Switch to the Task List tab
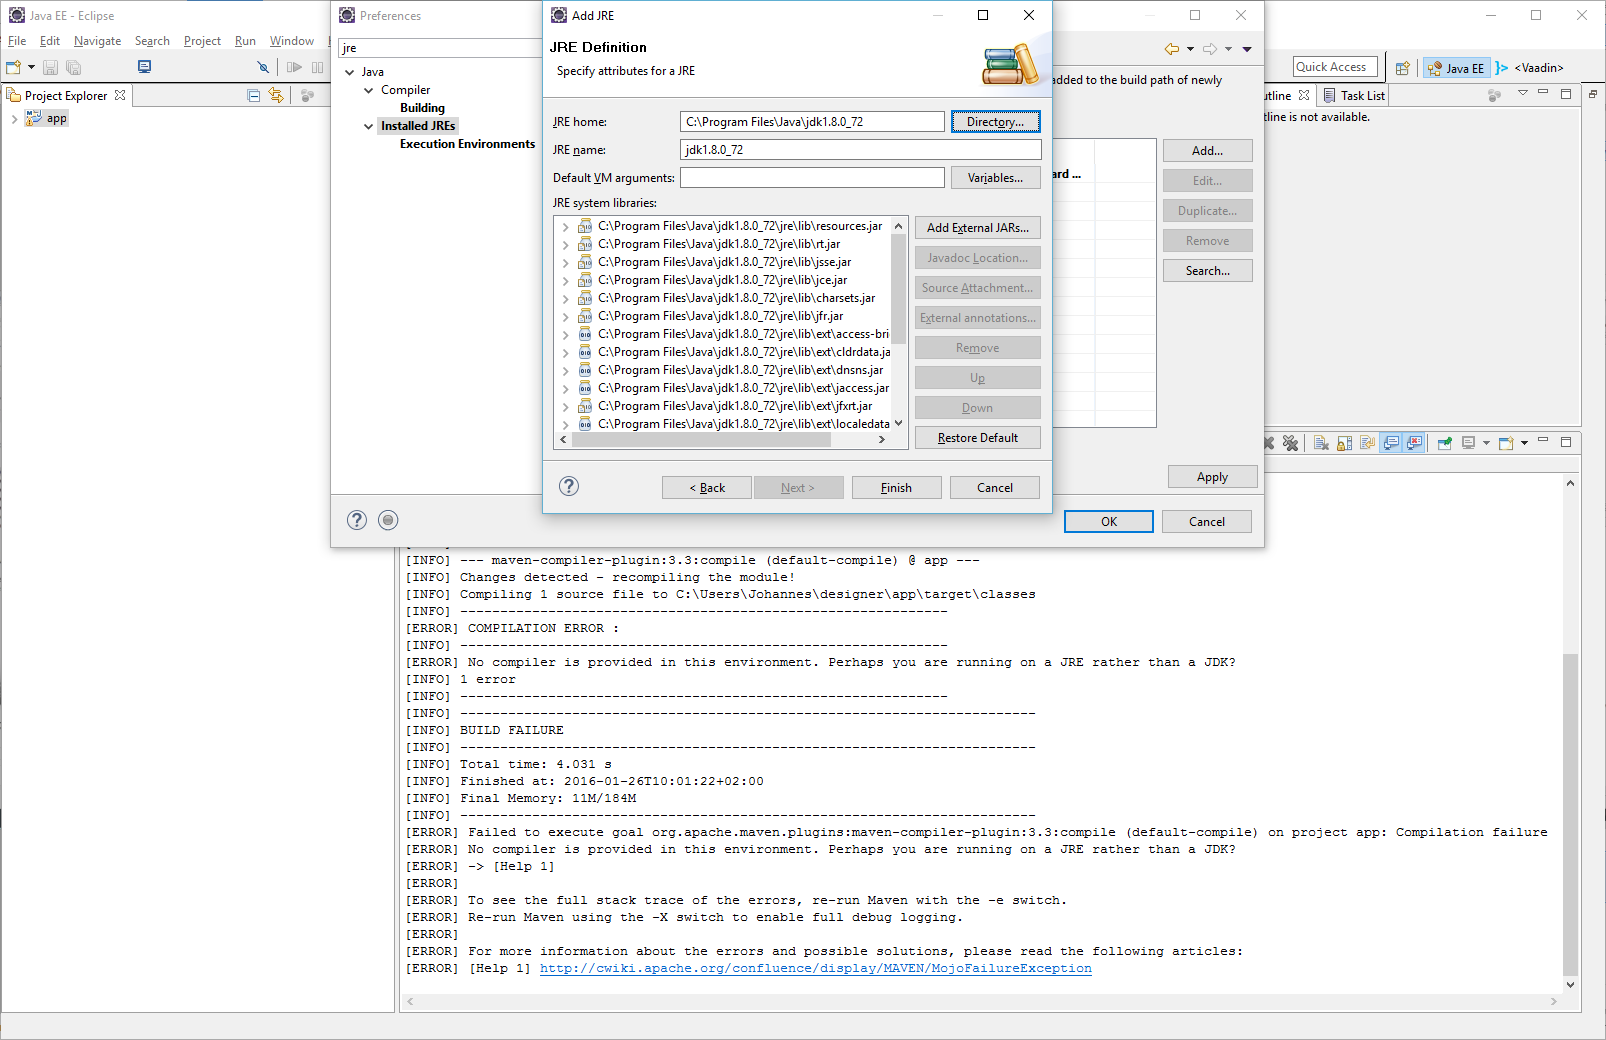1606x1040 pixels. point(1354,96)
